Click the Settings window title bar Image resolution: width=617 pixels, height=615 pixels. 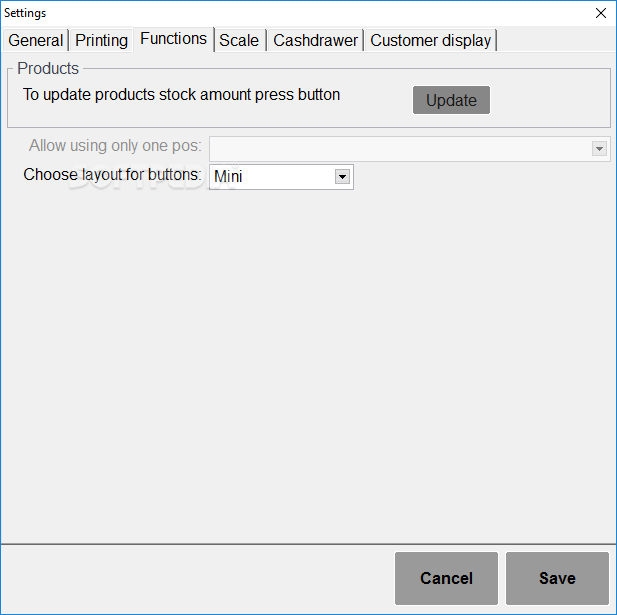[295, 13]
